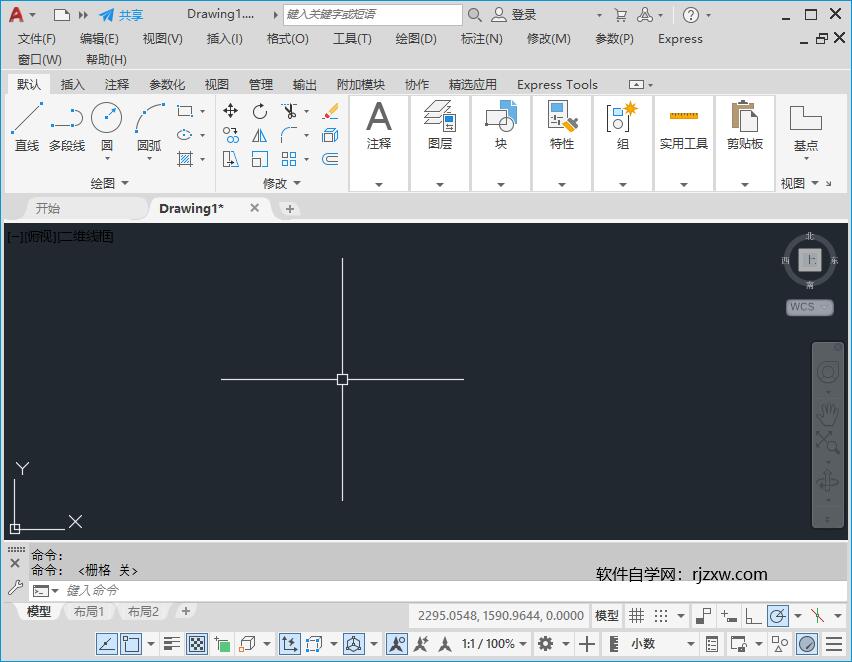Viewport: 852px width, 662px height.
Task: Toggle grid display in status bar
Action: 636,616
